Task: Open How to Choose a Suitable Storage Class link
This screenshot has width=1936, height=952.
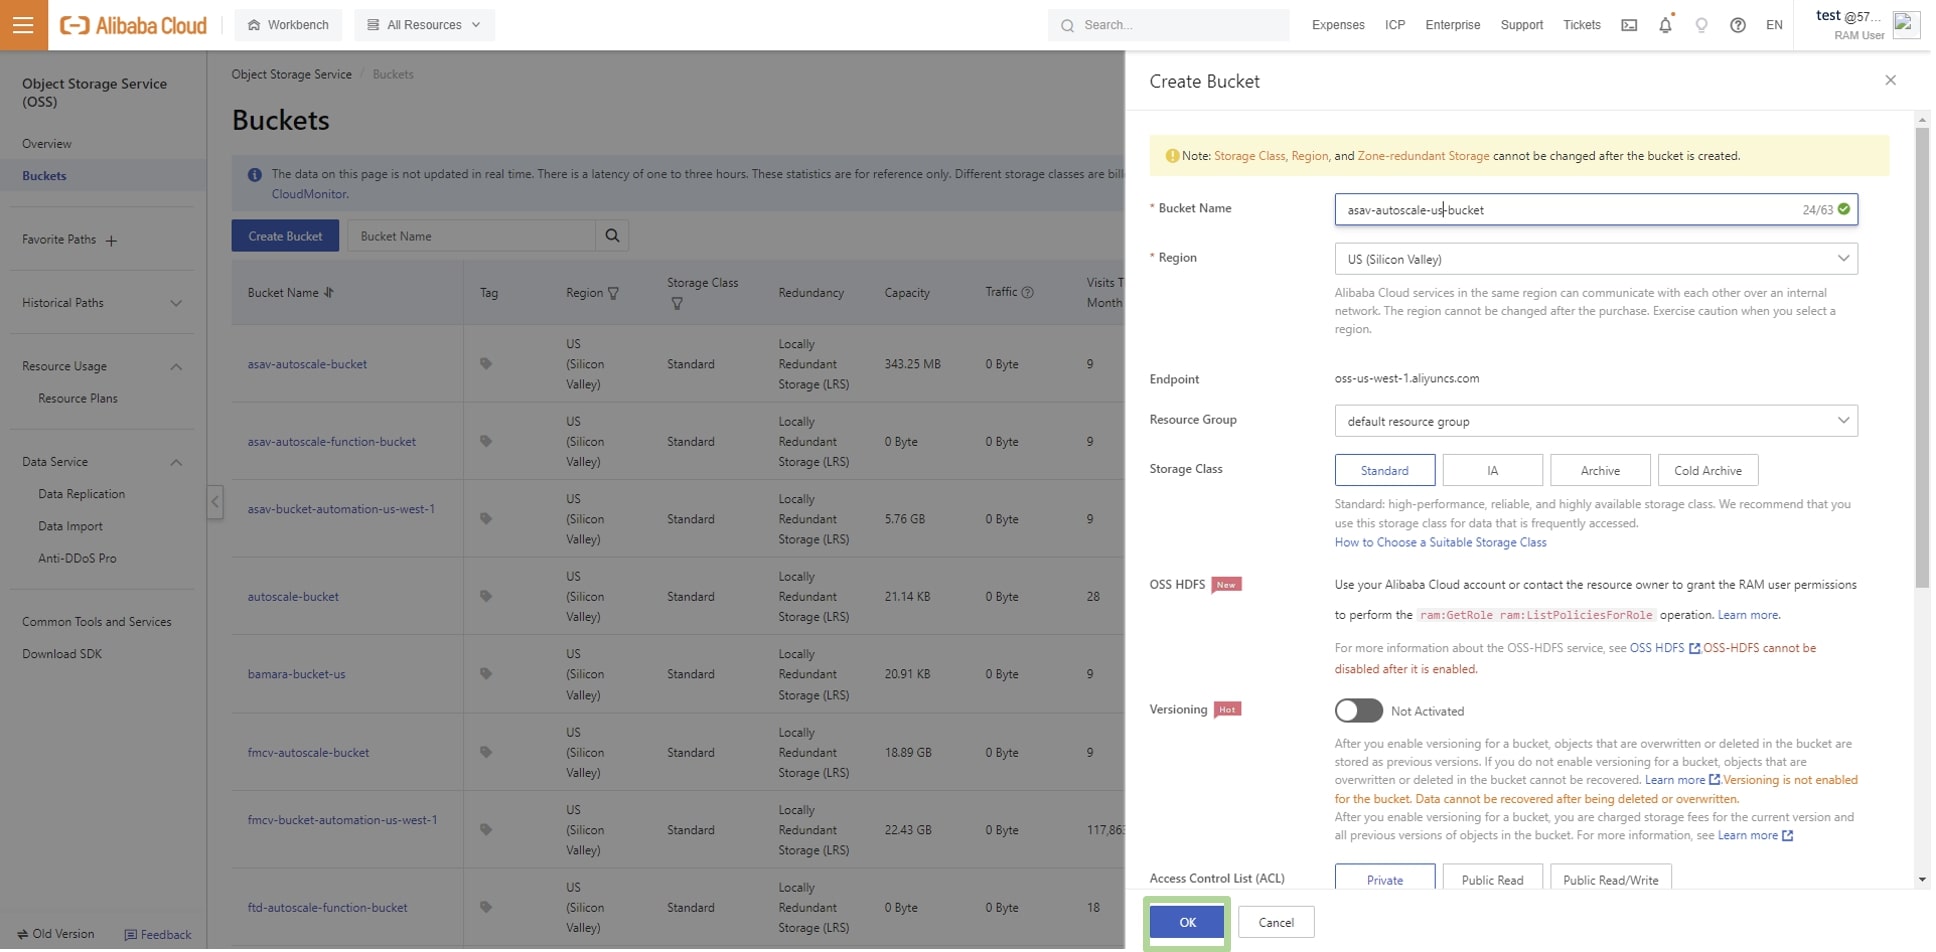Action: (x=1440, y=542)
